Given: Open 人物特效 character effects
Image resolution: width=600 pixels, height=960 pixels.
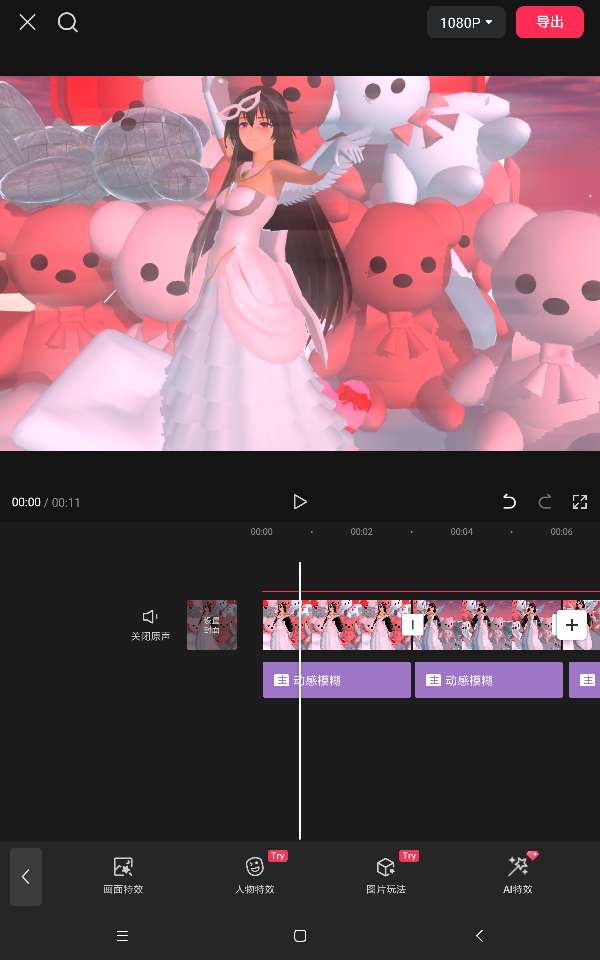Looking at the screenshot, I should pos(255,875).
